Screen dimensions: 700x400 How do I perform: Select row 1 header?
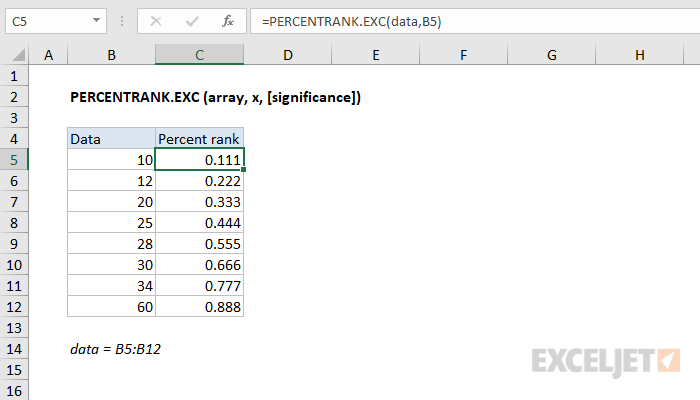click(x=14, y=76)
